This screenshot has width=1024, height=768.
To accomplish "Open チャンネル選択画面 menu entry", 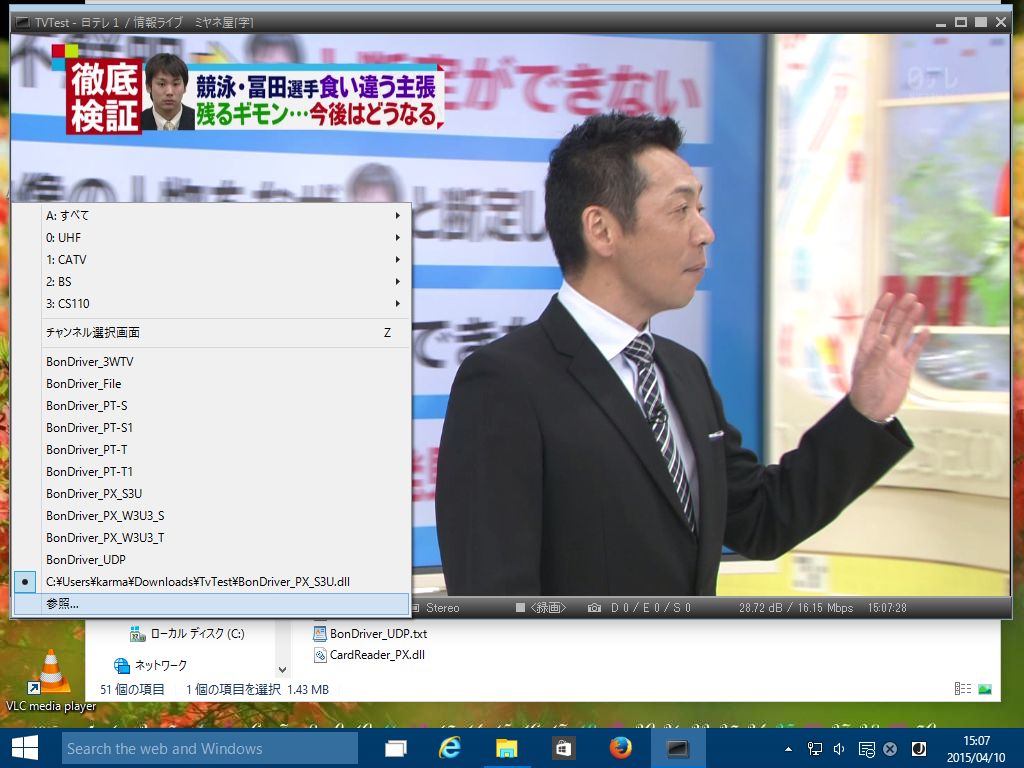I will [x=212, y=332].
